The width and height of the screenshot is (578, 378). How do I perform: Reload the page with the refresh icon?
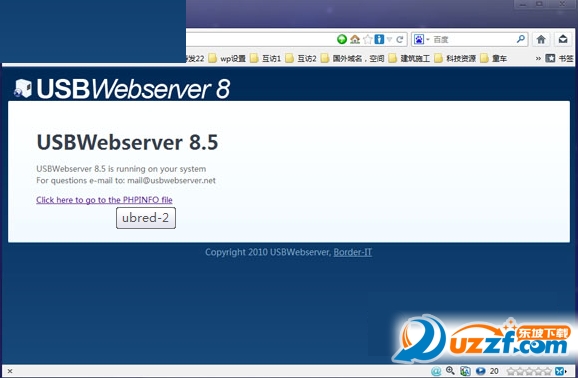click(399, 39)
